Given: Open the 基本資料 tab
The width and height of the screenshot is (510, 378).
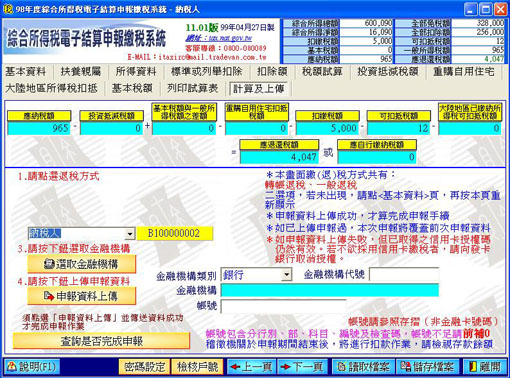Looking at the screenshot, I should point(25,71).
